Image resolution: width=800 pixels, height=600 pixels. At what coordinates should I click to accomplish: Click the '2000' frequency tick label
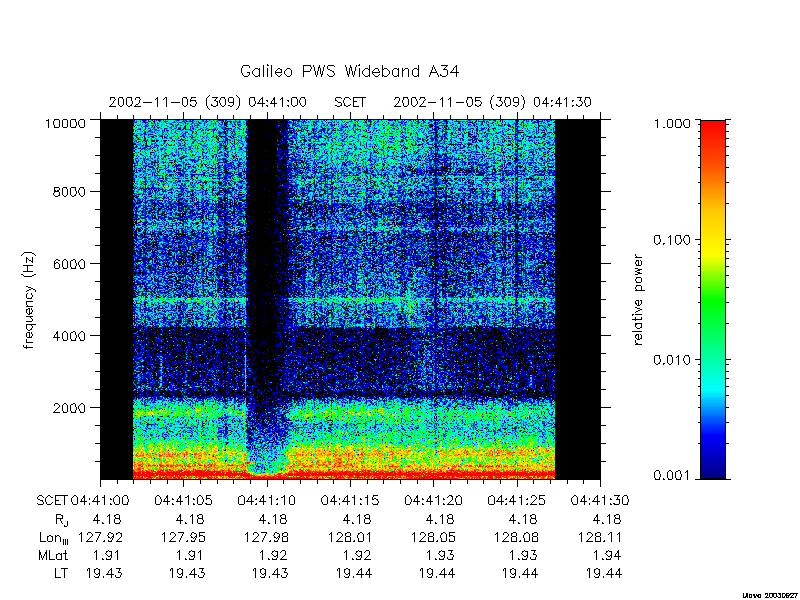tap(69, 408)
